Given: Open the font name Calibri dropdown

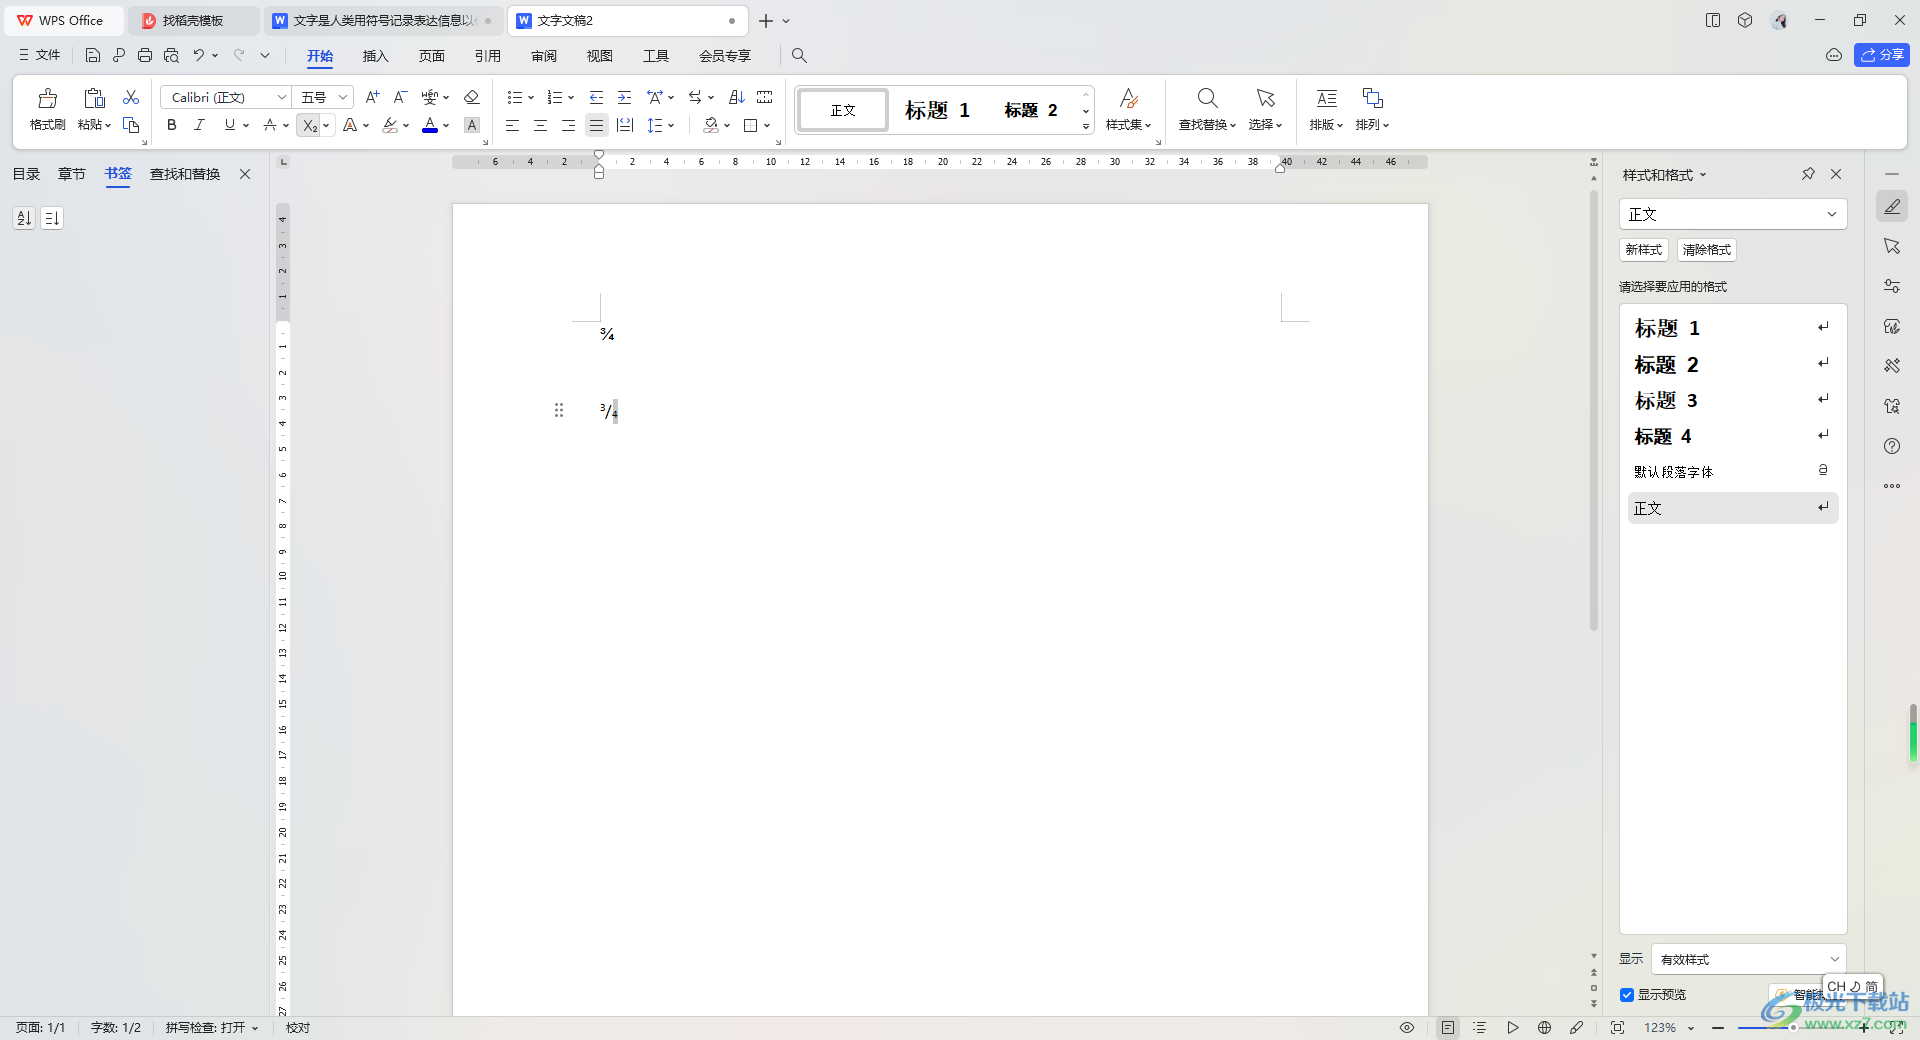Looking at the screenshot, I should click(282, 97).
